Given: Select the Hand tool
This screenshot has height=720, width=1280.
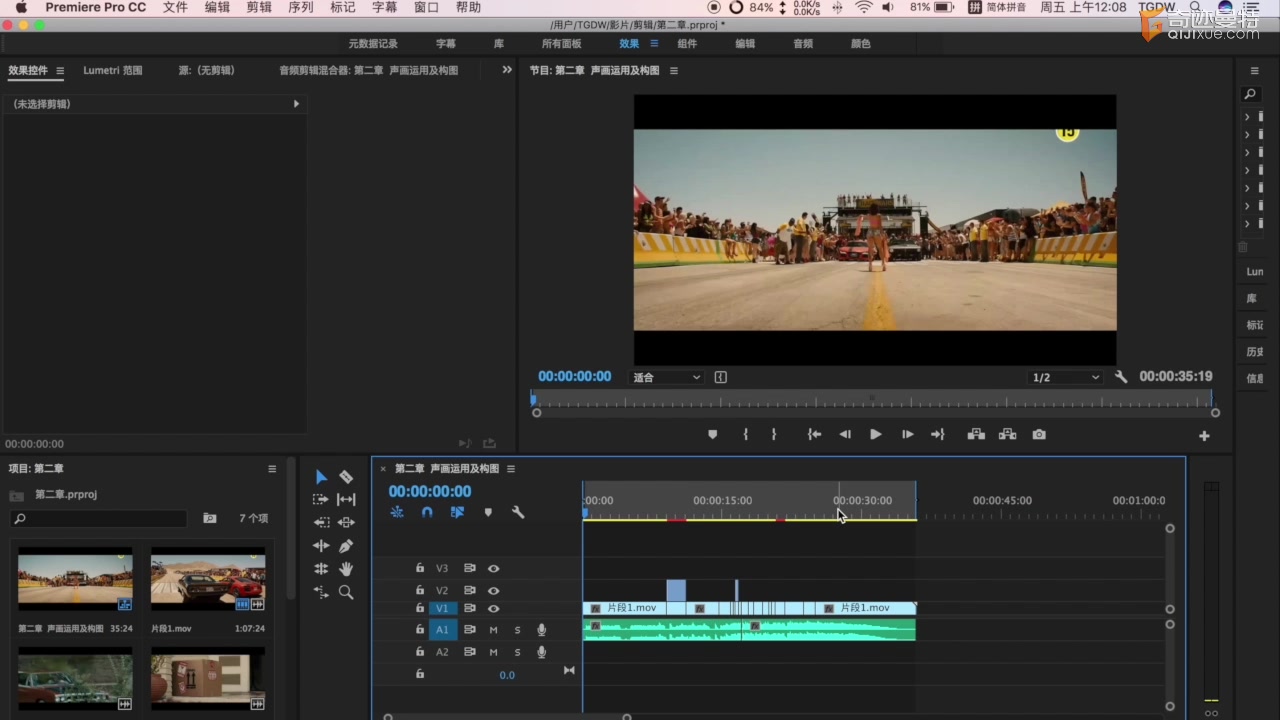Looking at the screenshot, I should [346, 569].
